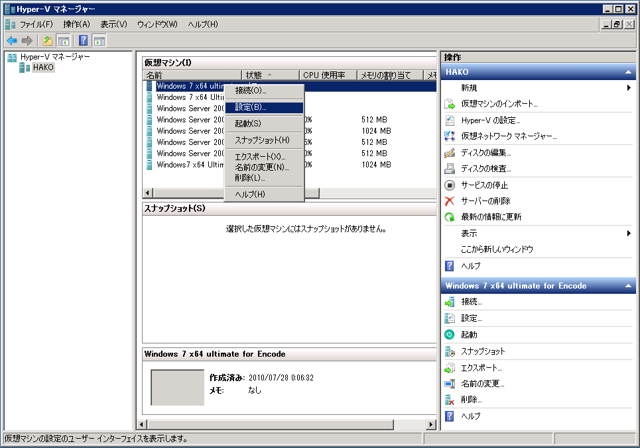Open help from the toolbar question mark icon
640x448 pixels.
coord(83,40)
